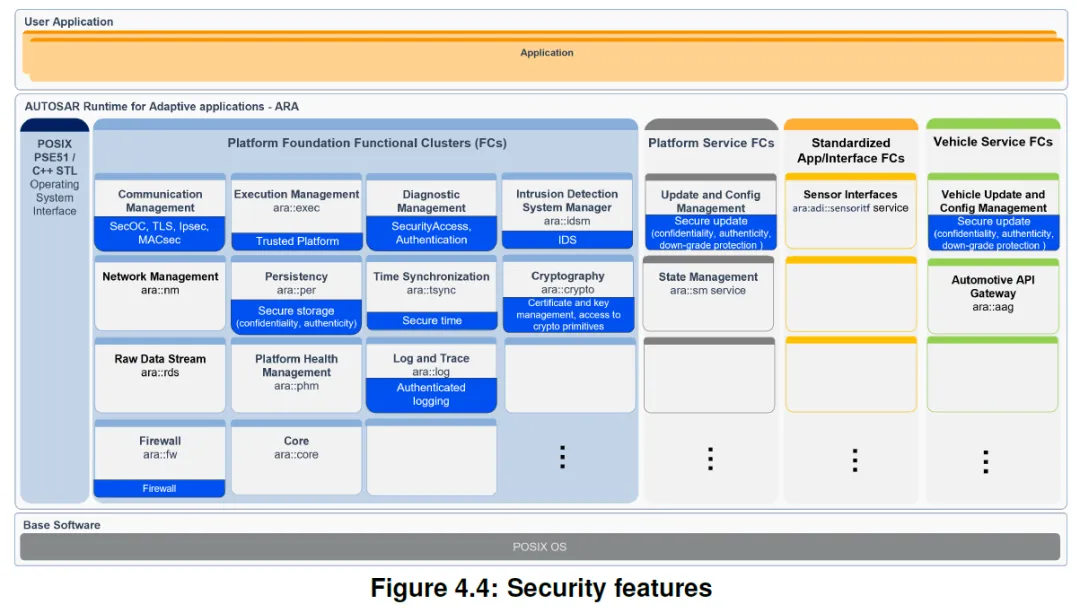Select Execution Management ara::exec box
The width and height of the screenshot is (1080, 613).
tap(296, 212)
